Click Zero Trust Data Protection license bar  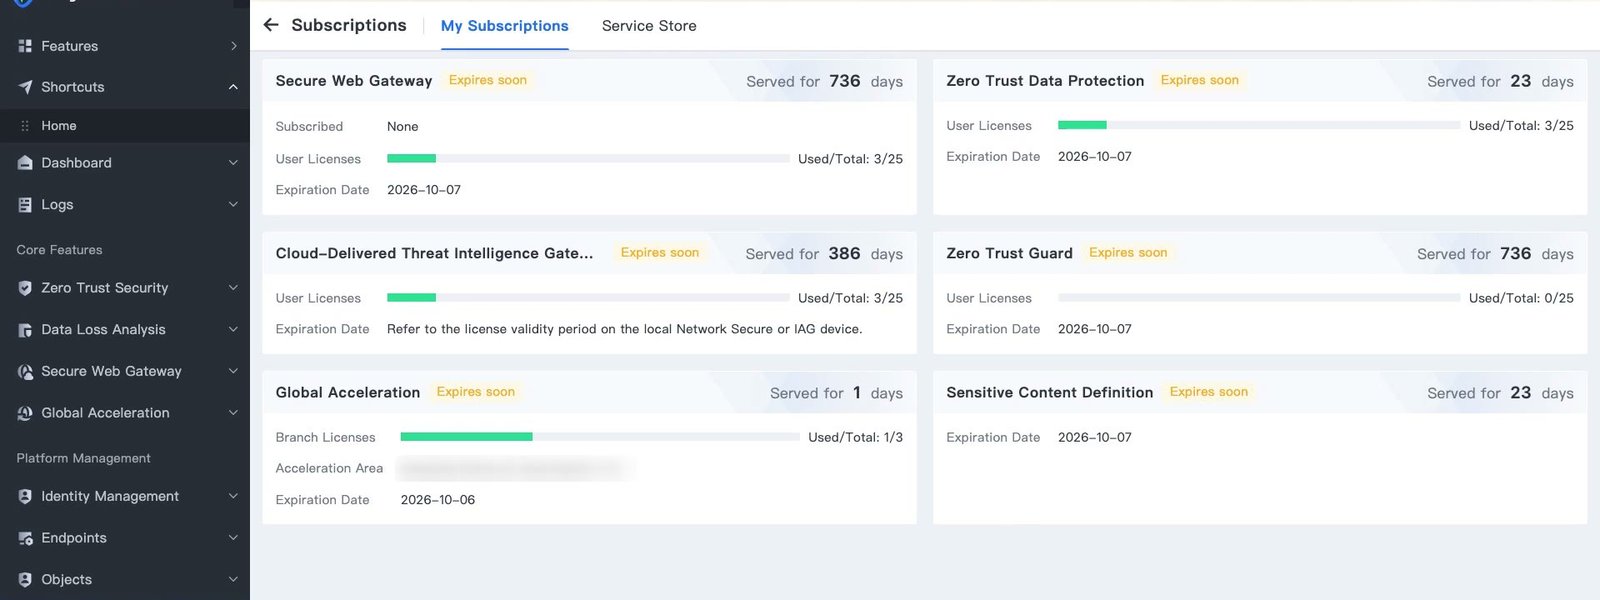tap(1259, 125)
